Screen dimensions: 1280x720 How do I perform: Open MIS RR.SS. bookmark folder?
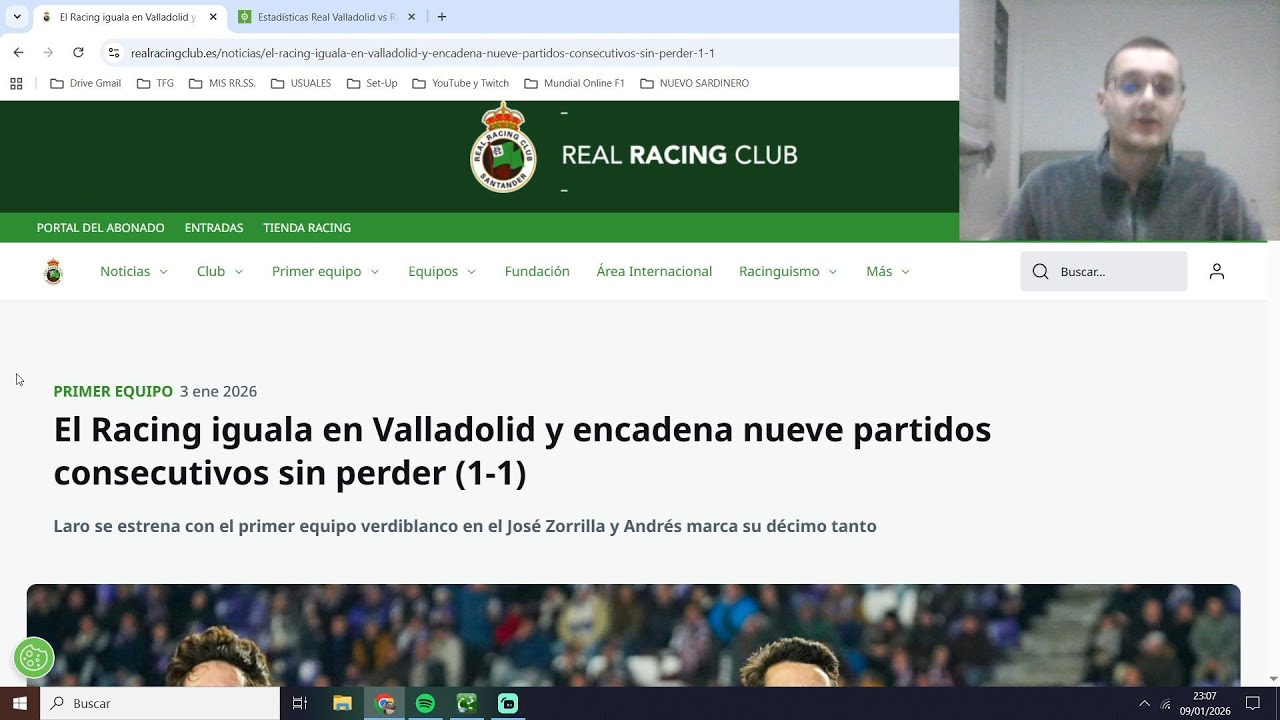221,83
